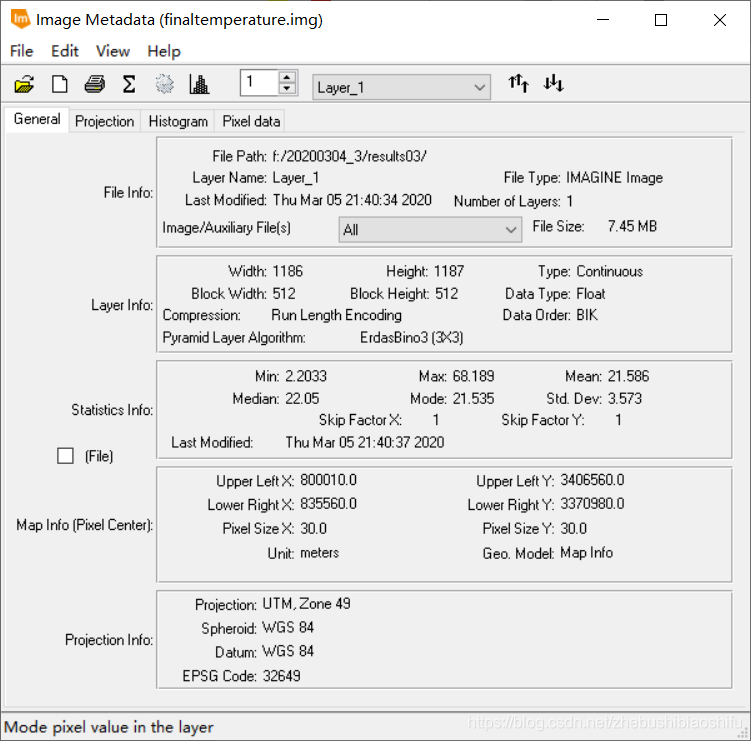Viewport: 751px width, 741px height.
Task: Open the View menu
Action: pos(113,51)
